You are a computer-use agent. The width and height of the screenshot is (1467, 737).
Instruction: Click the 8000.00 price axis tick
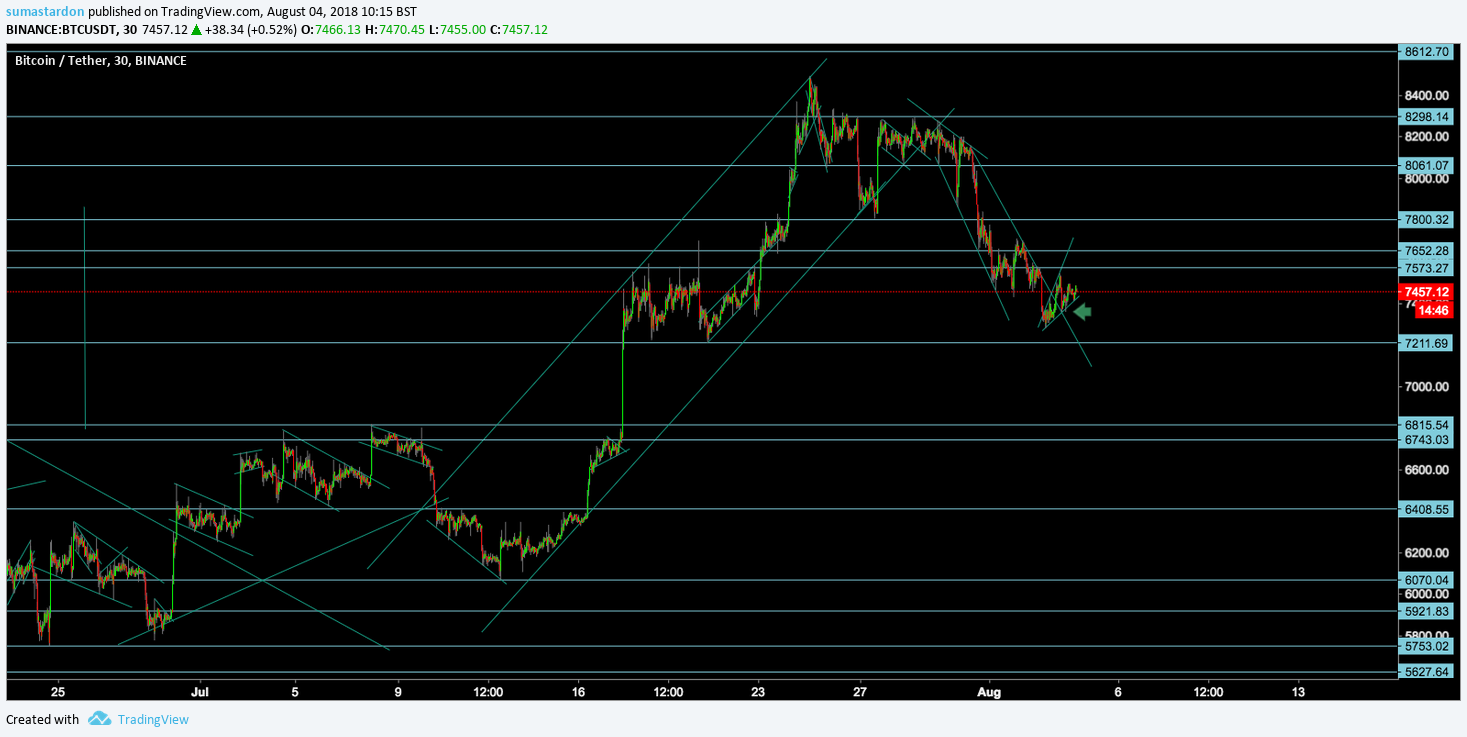pos(1427,180)
